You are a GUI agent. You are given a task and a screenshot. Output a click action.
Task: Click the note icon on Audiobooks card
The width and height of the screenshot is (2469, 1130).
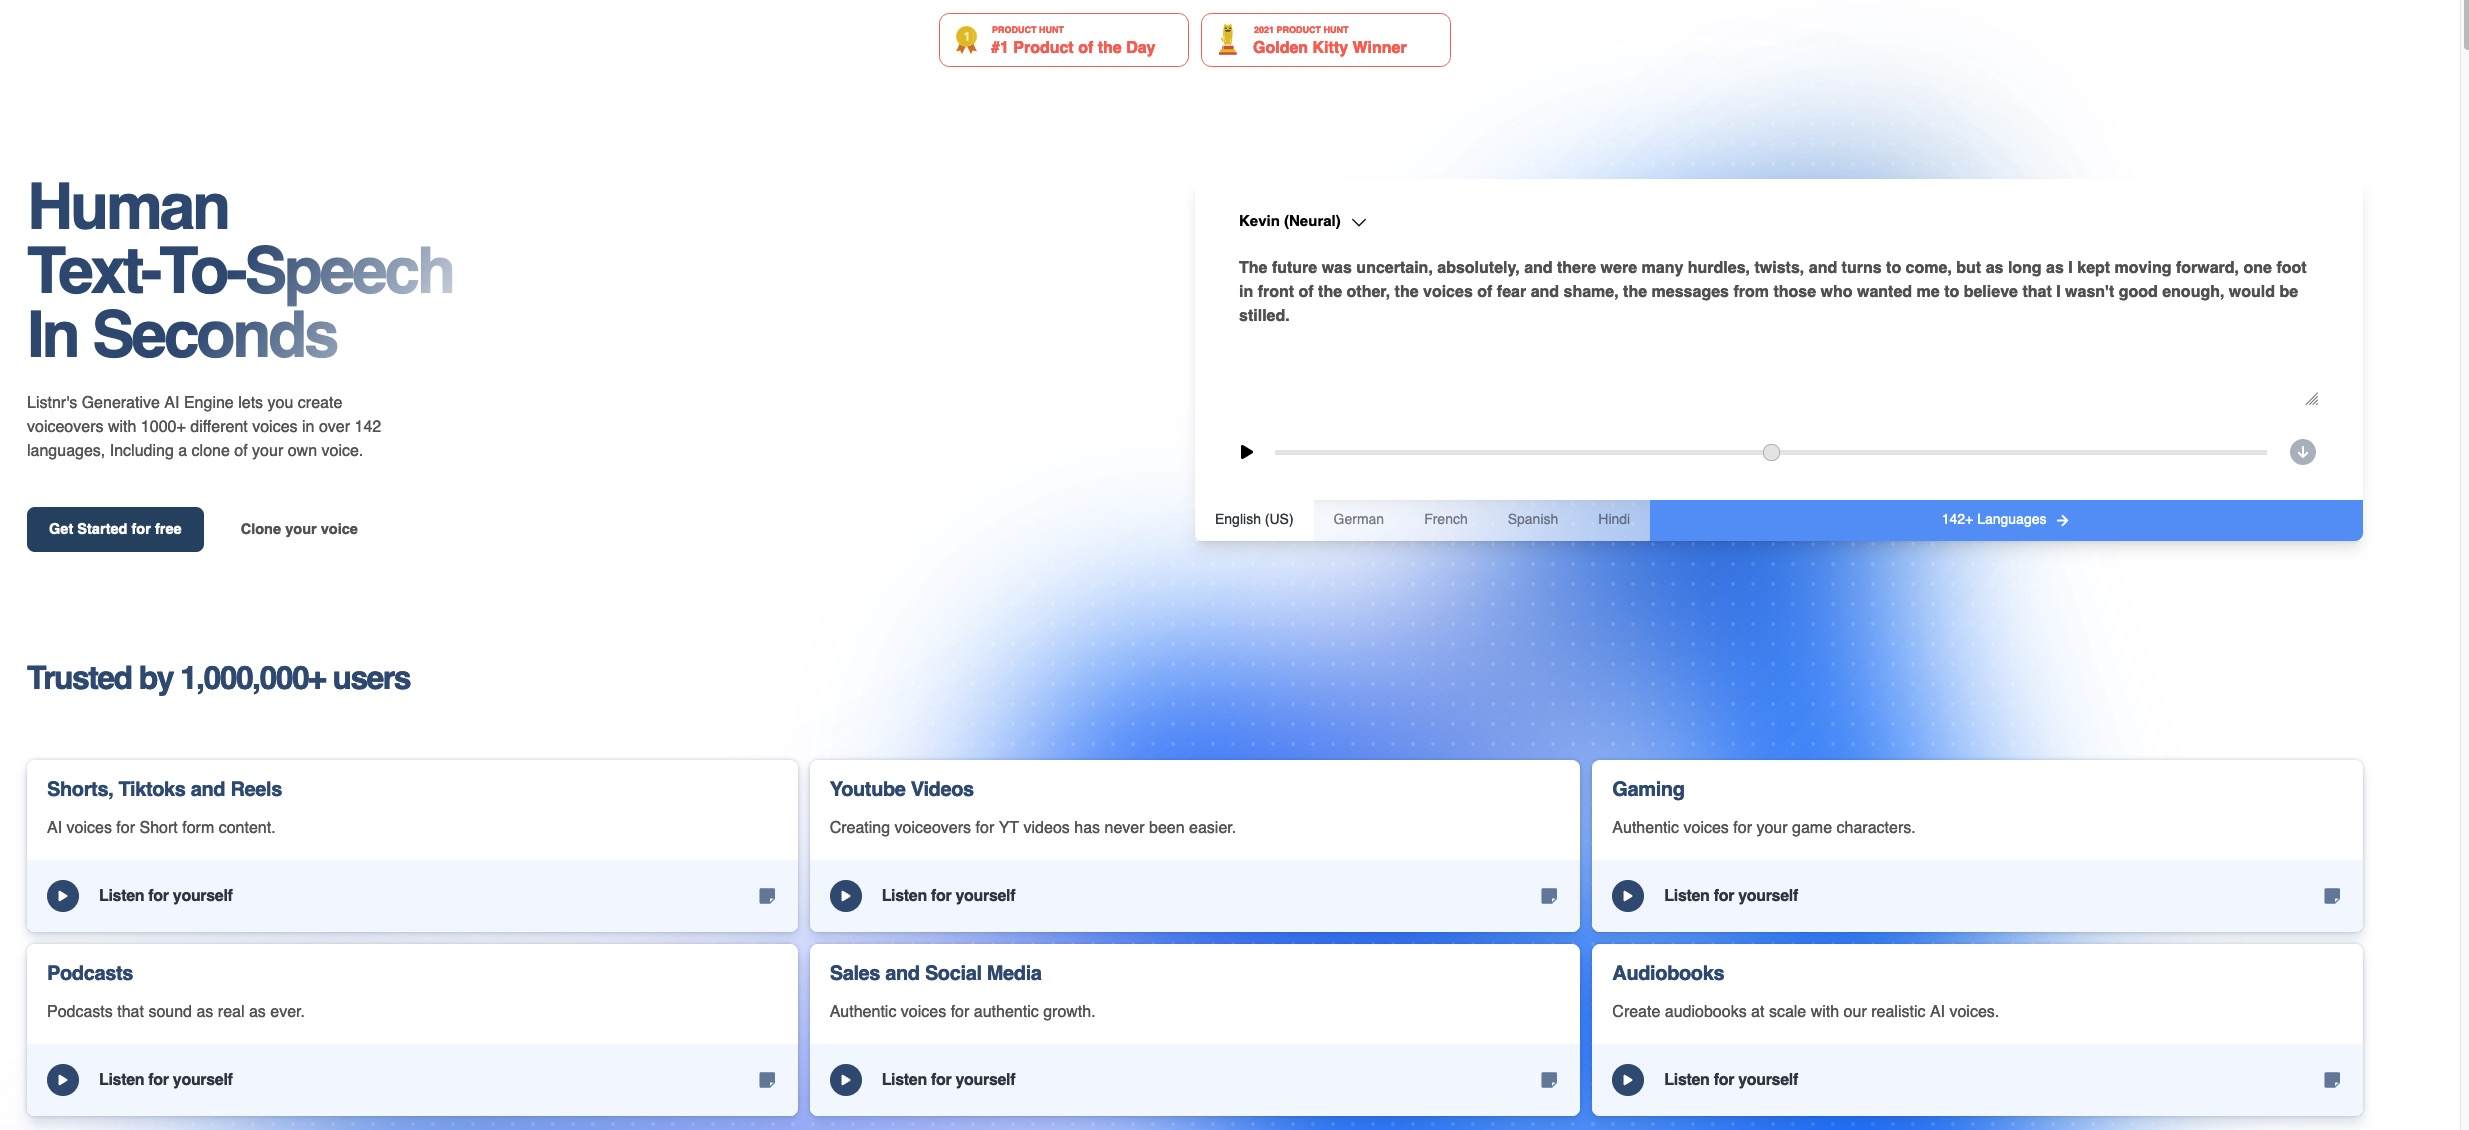tap(2332, 1080)
